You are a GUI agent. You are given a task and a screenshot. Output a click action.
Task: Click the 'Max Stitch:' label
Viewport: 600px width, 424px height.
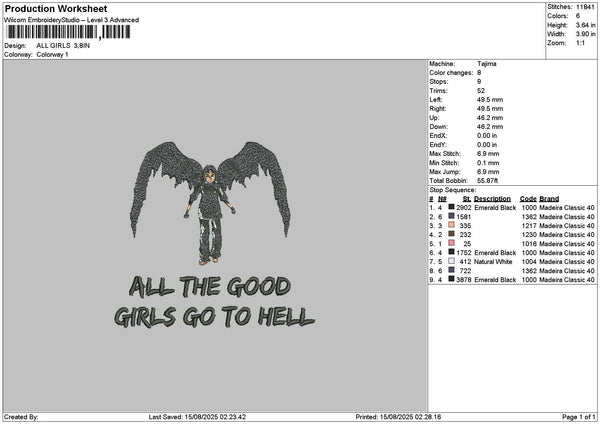[x=445, y=154]
